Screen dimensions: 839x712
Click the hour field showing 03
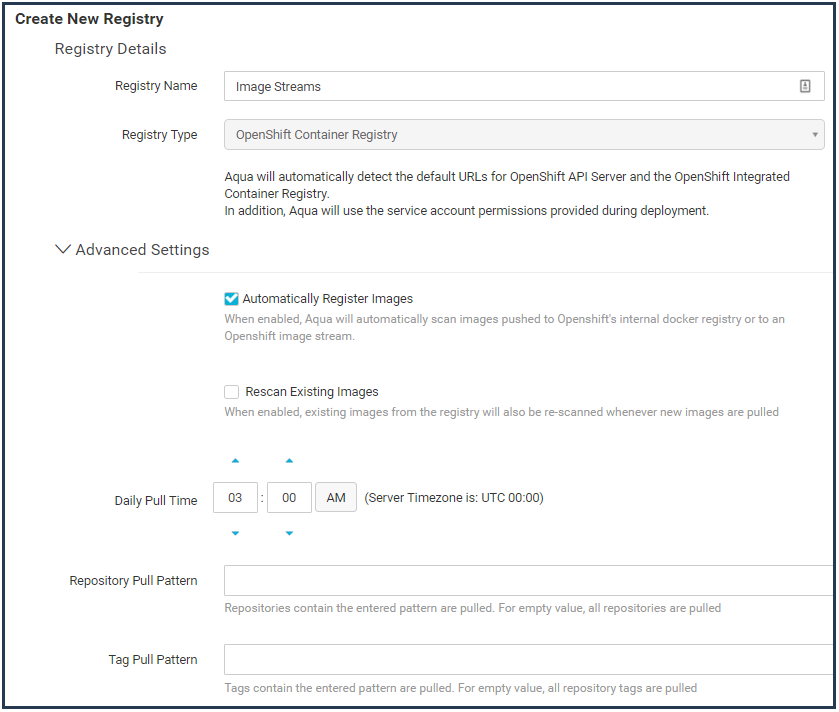pos(235,497)
